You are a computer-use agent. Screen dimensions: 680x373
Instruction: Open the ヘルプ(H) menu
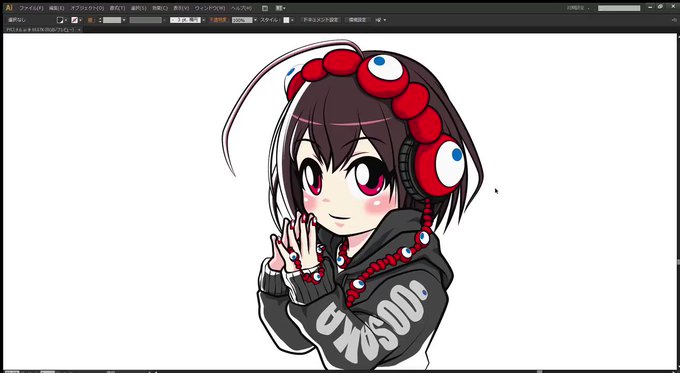(x=241, y=8)
